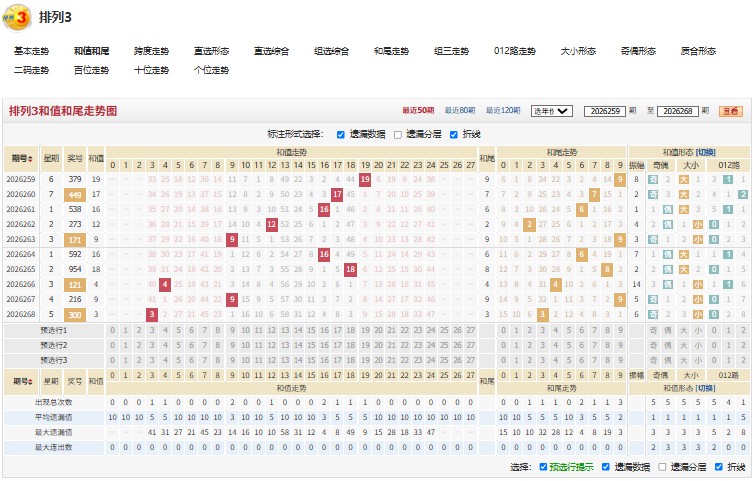Screen dimensions: 753x481
Task: Show 最近120期 results
Action: coord(503,110)
